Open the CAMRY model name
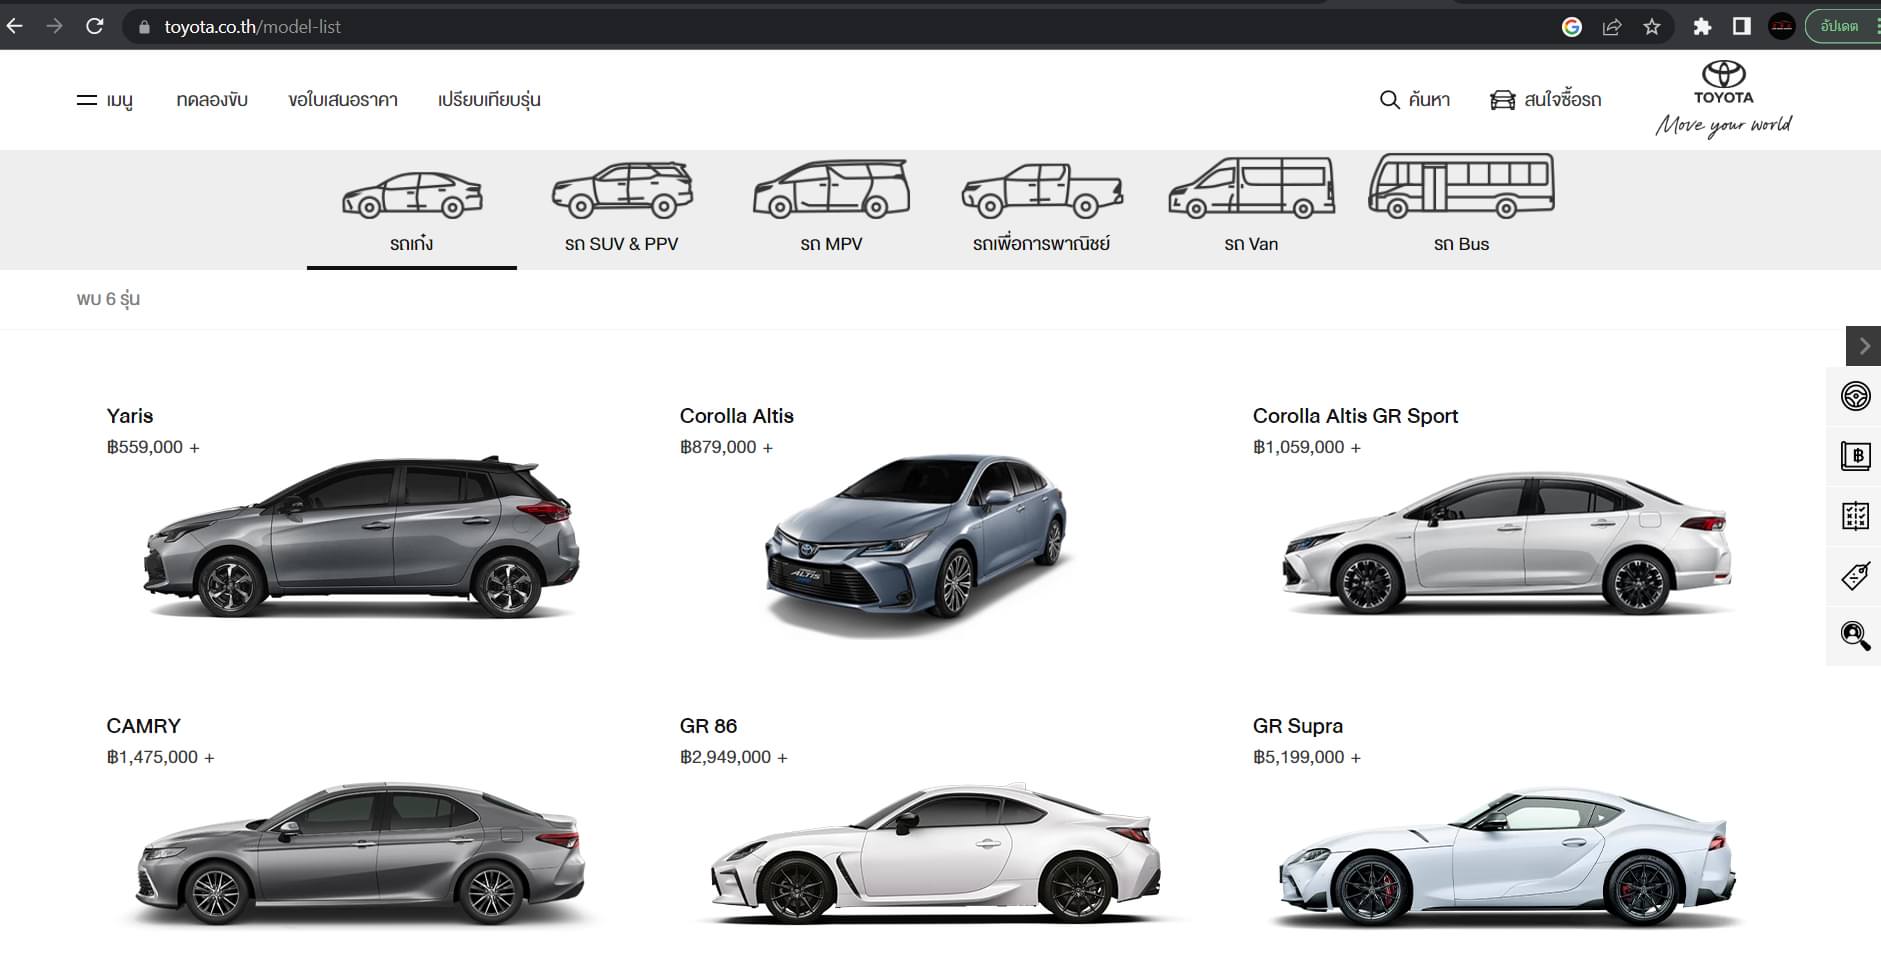 [143, 726]
